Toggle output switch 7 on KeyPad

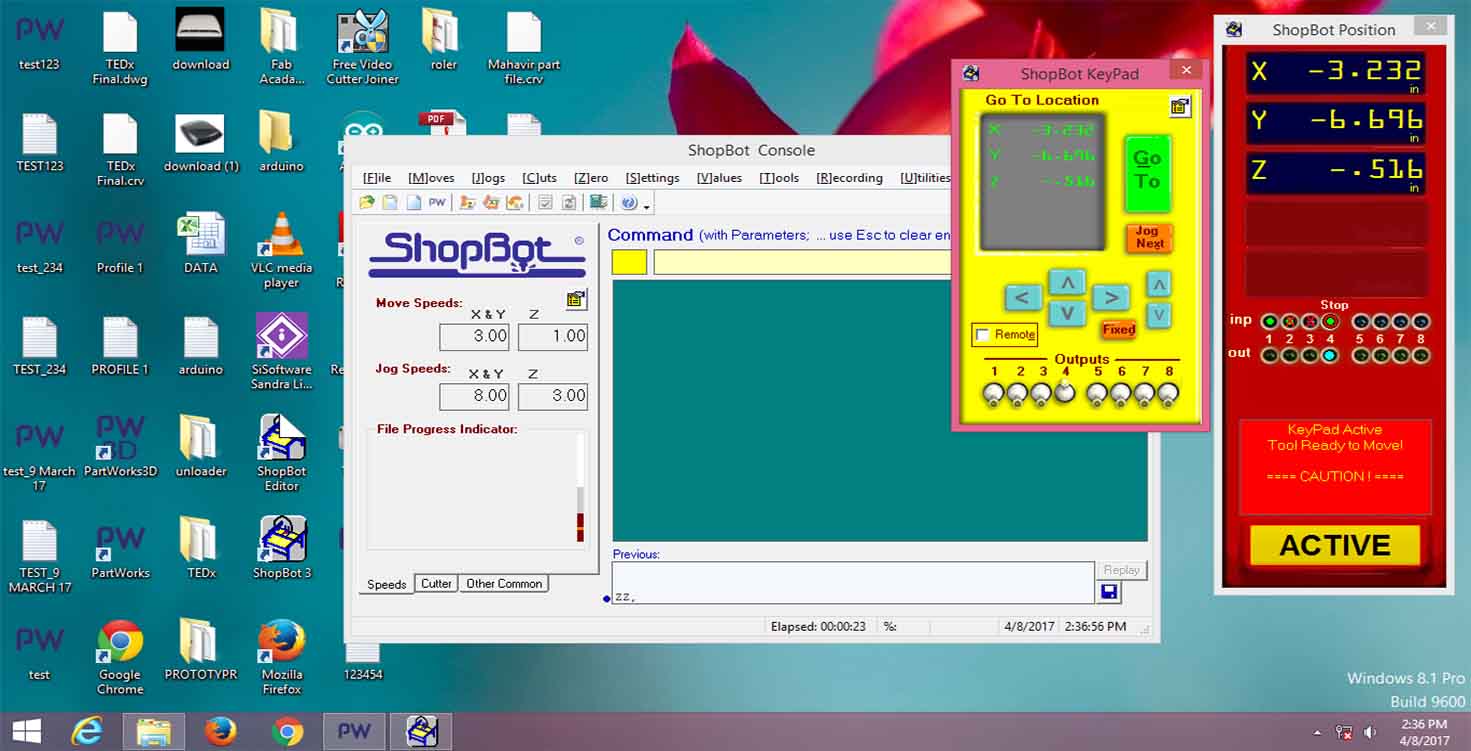[1145, 393]
